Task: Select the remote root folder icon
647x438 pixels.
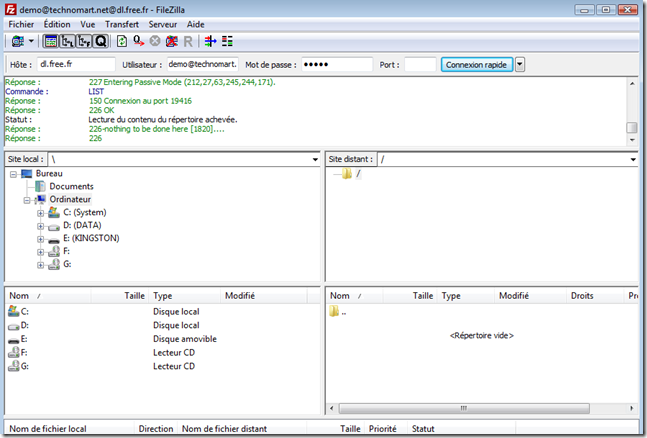Action: 347,174
